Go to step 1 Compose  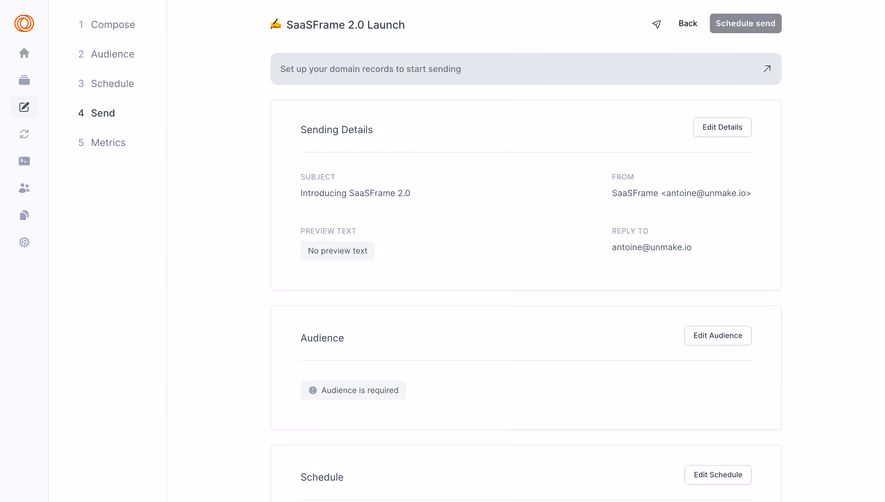pos(107,24)
